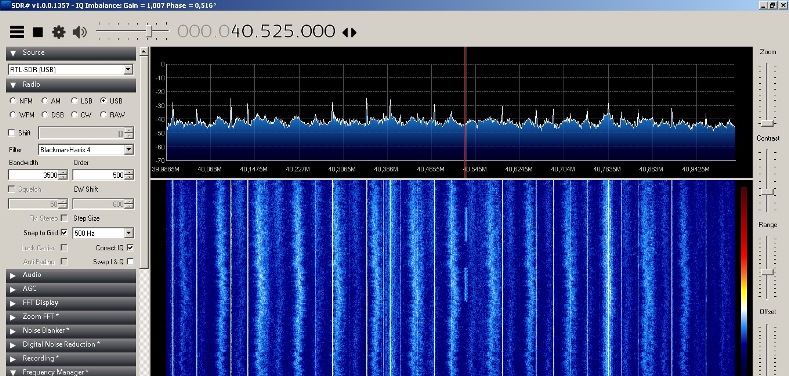Disable the Snap to Grid checkbox
Viewport: 789px width, 376px height.
click(64, 233)
